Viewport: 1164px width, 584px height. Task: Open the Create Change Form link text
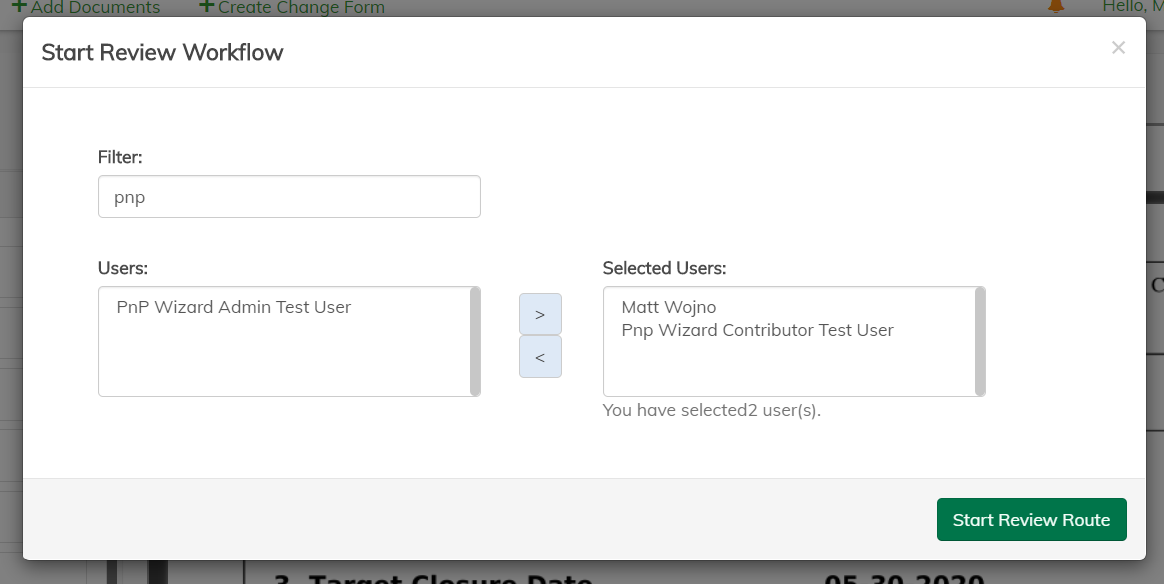click(302, 7)
